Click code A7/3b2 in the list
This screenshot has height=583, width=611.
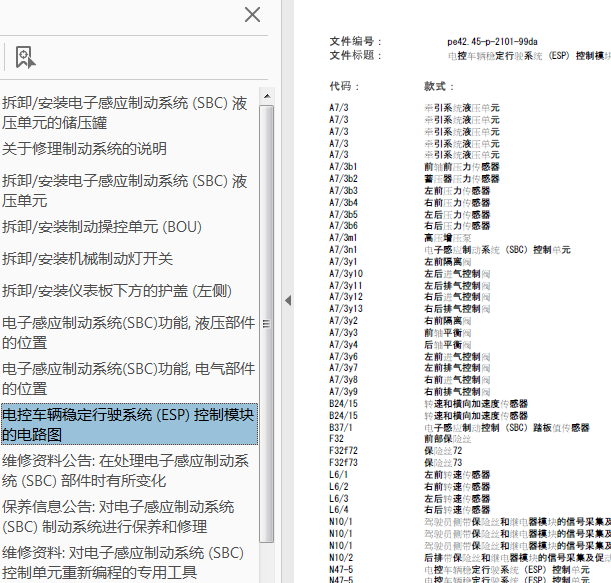[343, 179]
